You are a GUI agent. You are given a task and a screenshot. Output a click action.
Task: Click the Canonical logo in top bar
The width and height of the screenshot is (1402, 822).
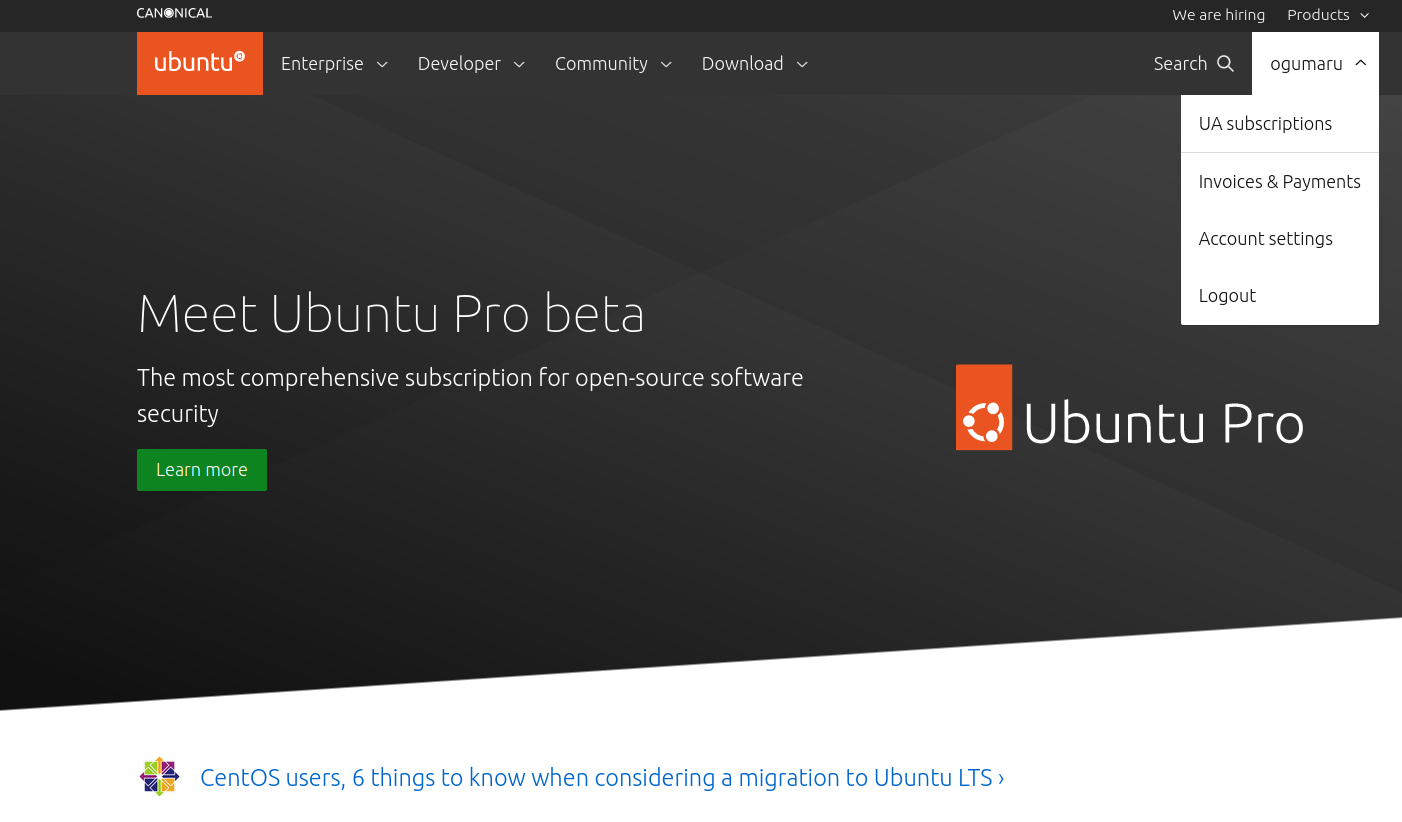[x=174, y=13]
